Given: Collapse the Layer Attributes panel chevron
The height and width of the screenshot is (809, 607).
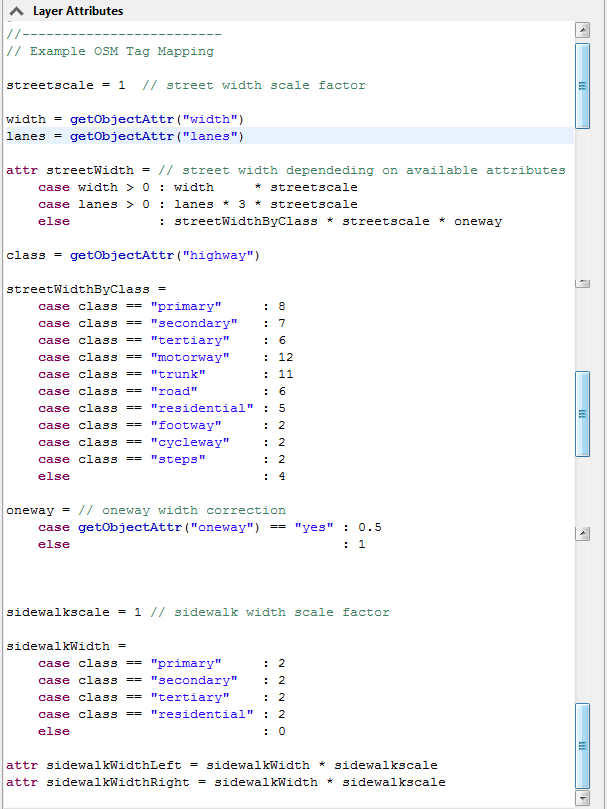Looking at the screenshot, I should pos(17,11).
